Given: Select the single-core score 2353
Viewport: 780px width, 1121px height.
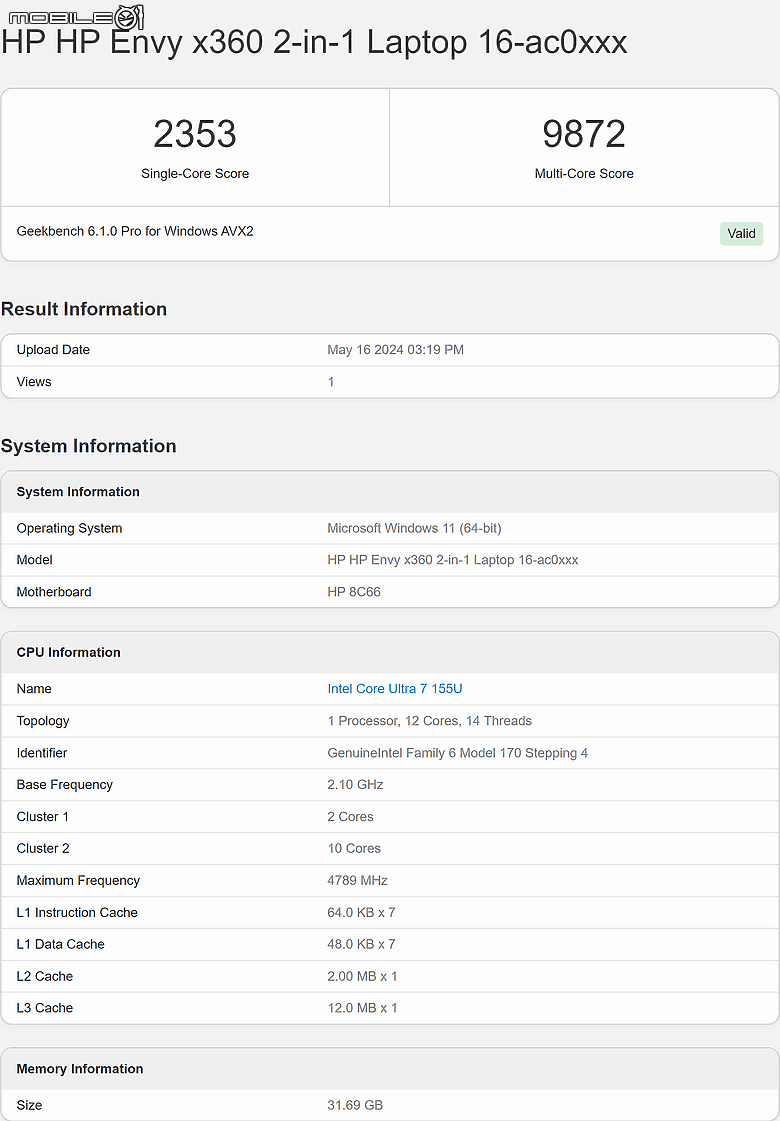Looking at the screenshot, I should pos(195,134).
